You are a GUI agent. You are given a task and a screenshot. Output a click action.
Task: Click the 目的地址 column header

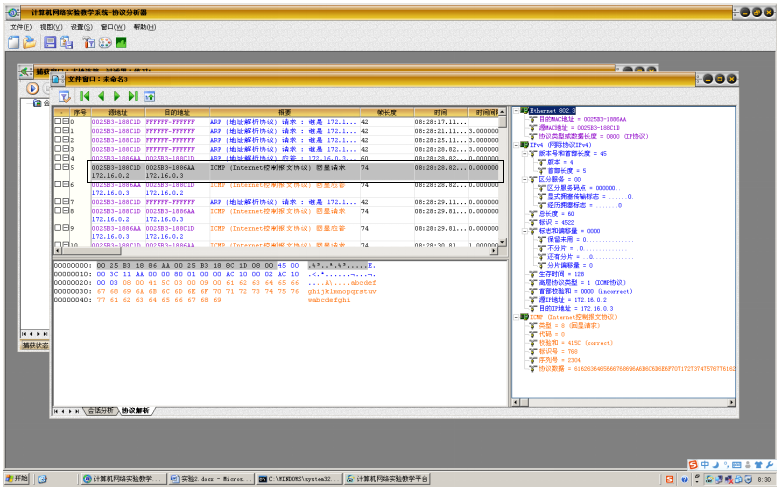pyautogui.click(x=177, y=112)
